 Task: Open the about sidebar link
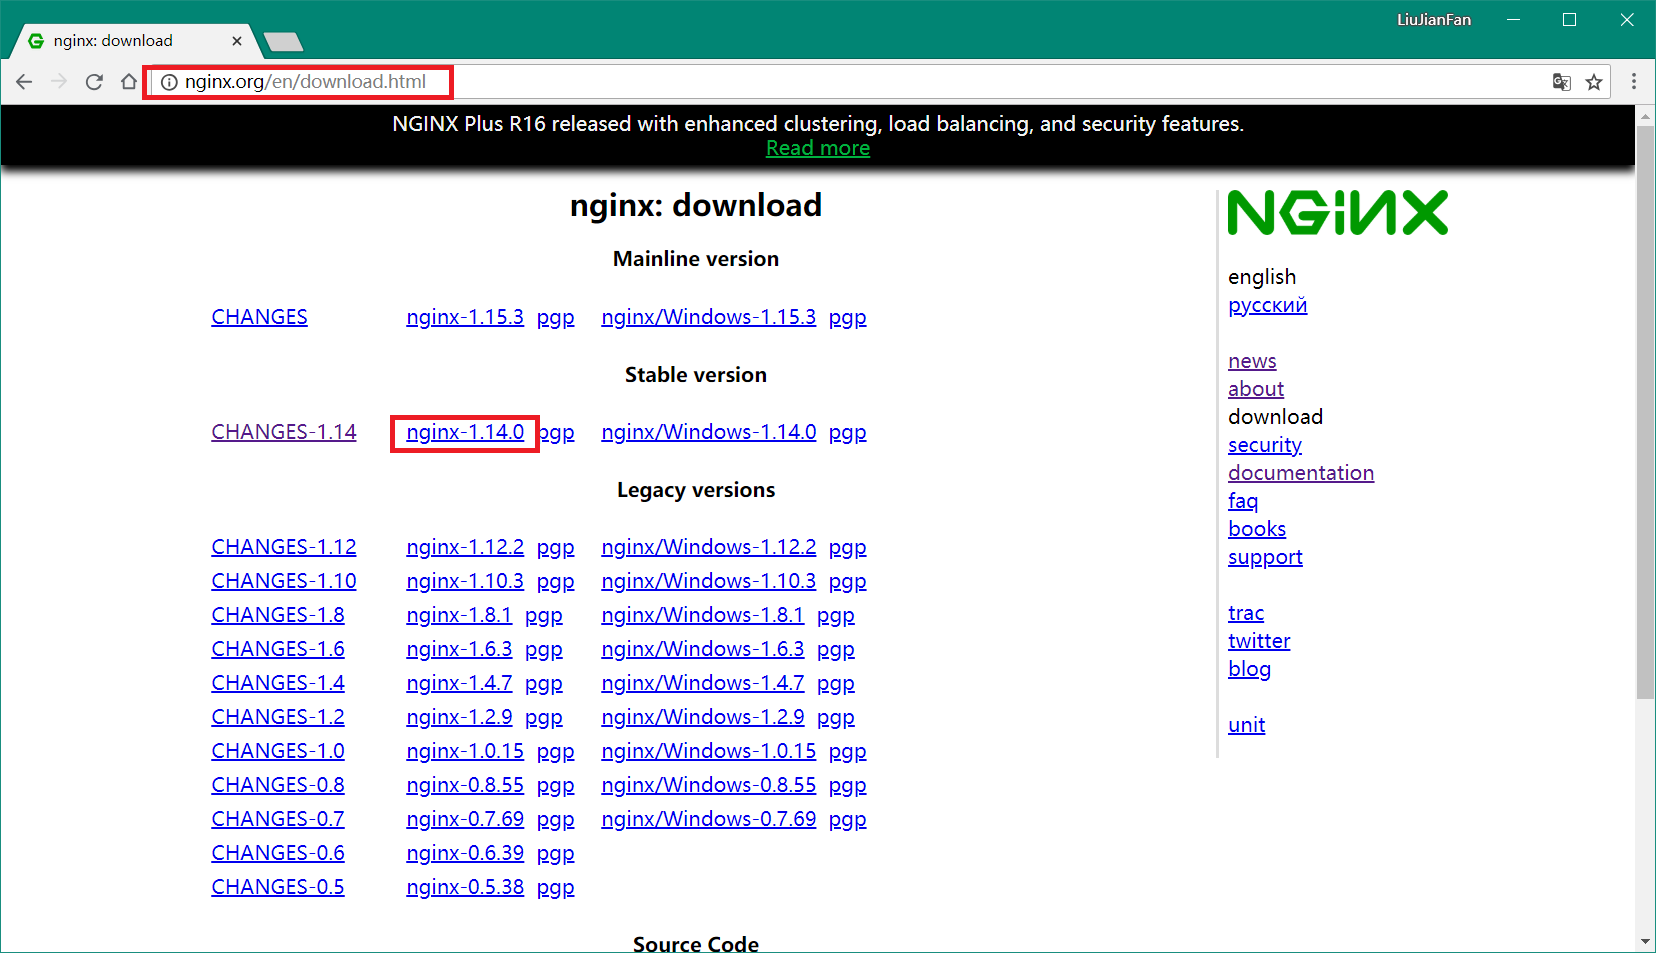click(x=1256, y=389)
